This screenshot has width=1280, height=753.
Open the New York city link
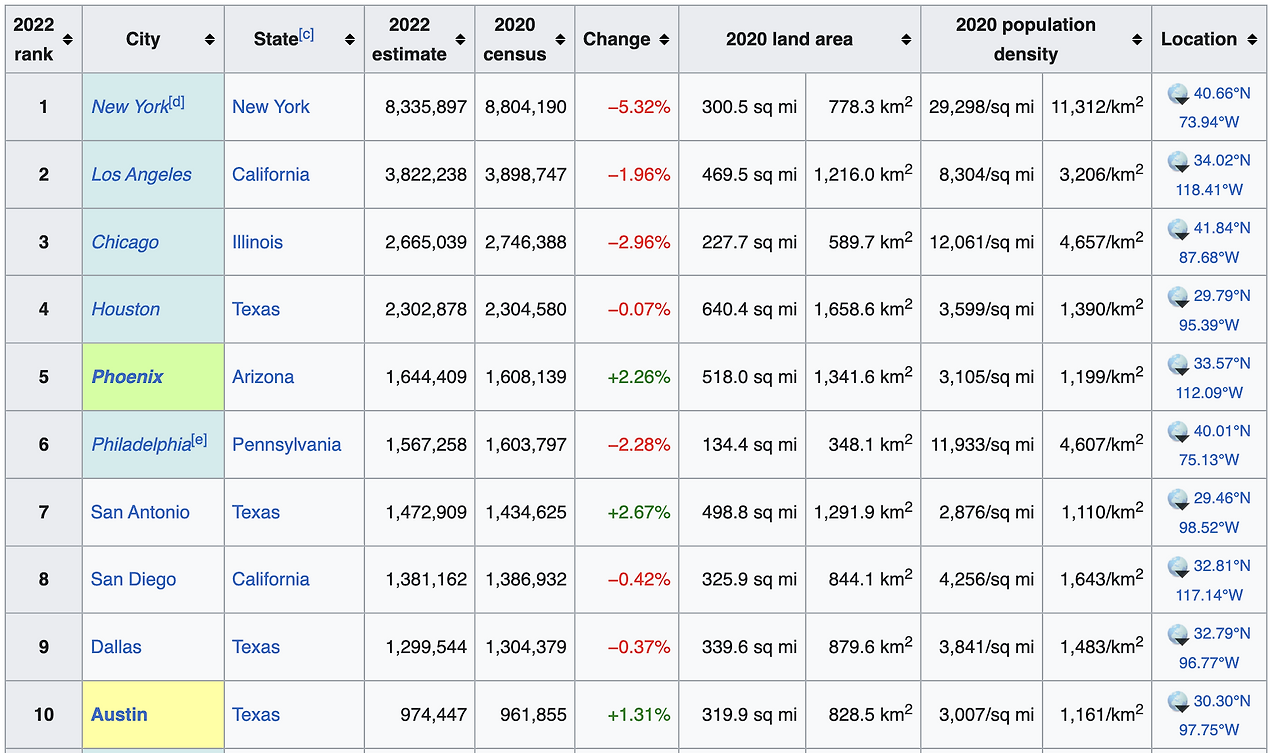pos(129,107)
